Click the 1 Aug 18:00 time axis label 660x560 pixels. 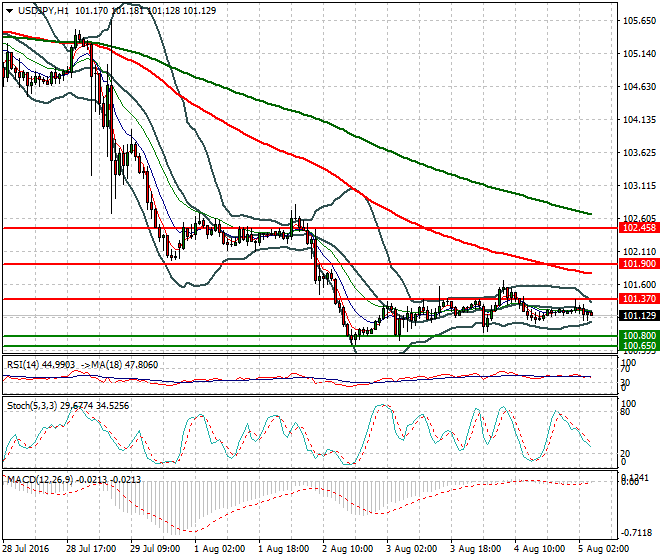(x=283, y=549)
